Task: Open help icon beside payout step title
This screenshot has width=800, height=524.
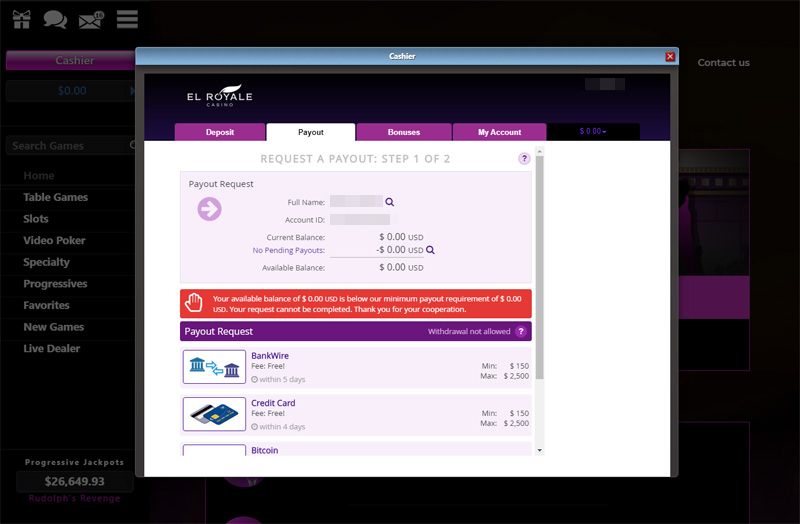Action: pos(524,159)
